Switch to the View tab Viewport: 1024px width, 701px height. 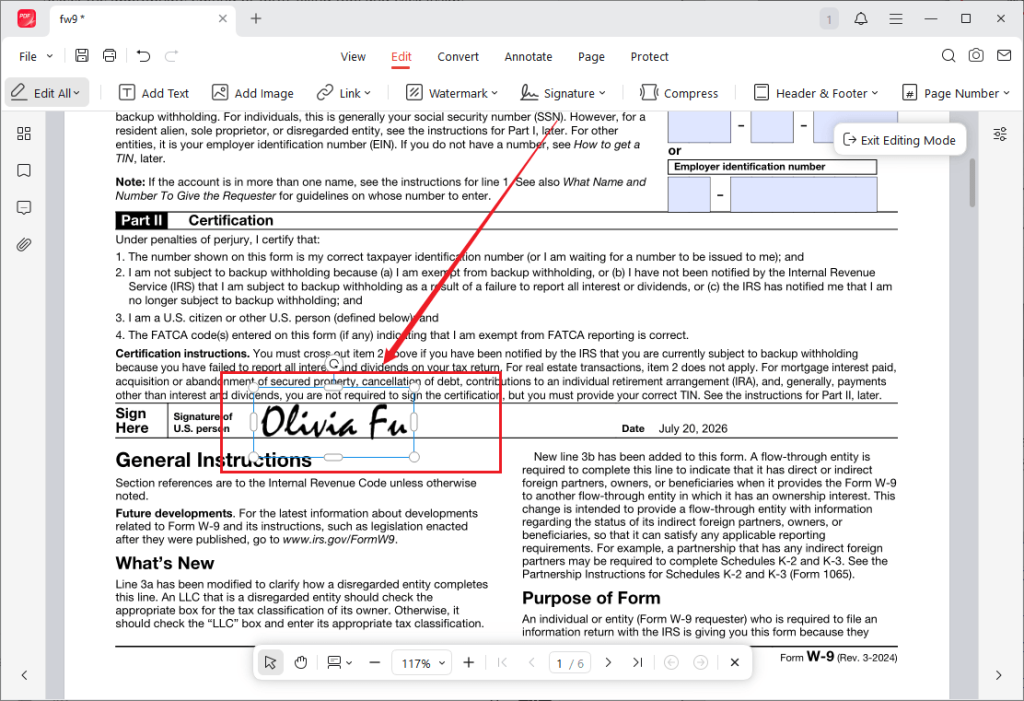[x=353, y=57]
